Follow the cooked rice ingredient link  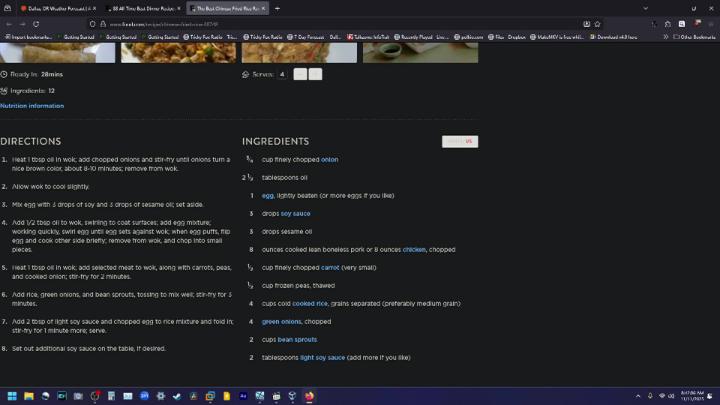(310, 303)
